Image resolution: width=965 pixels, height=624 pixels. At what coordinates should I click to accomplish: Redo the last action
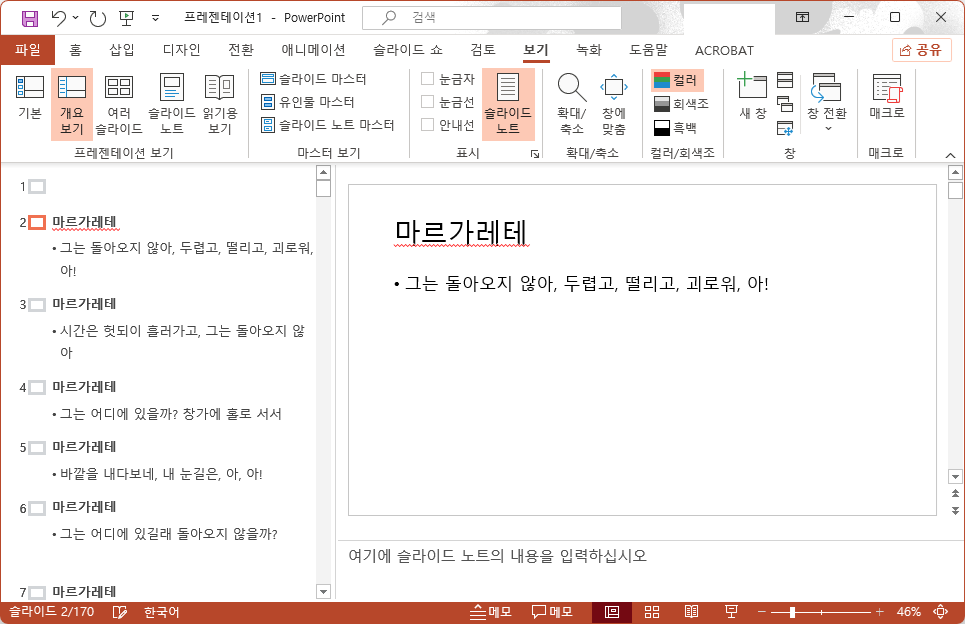click(x=98, y=18)
